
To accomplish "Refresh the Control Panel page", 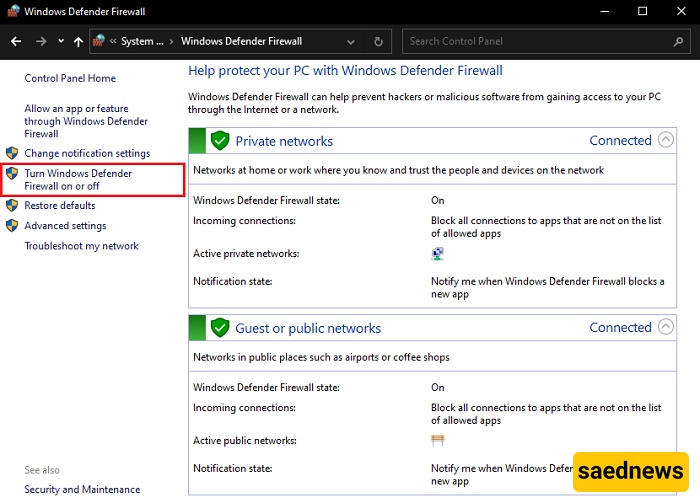I will (379, 42).
